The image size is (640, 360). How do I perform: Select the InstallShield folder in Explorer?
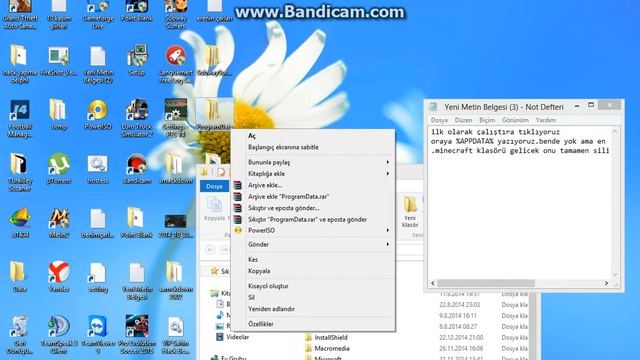[x=327, y=337]
